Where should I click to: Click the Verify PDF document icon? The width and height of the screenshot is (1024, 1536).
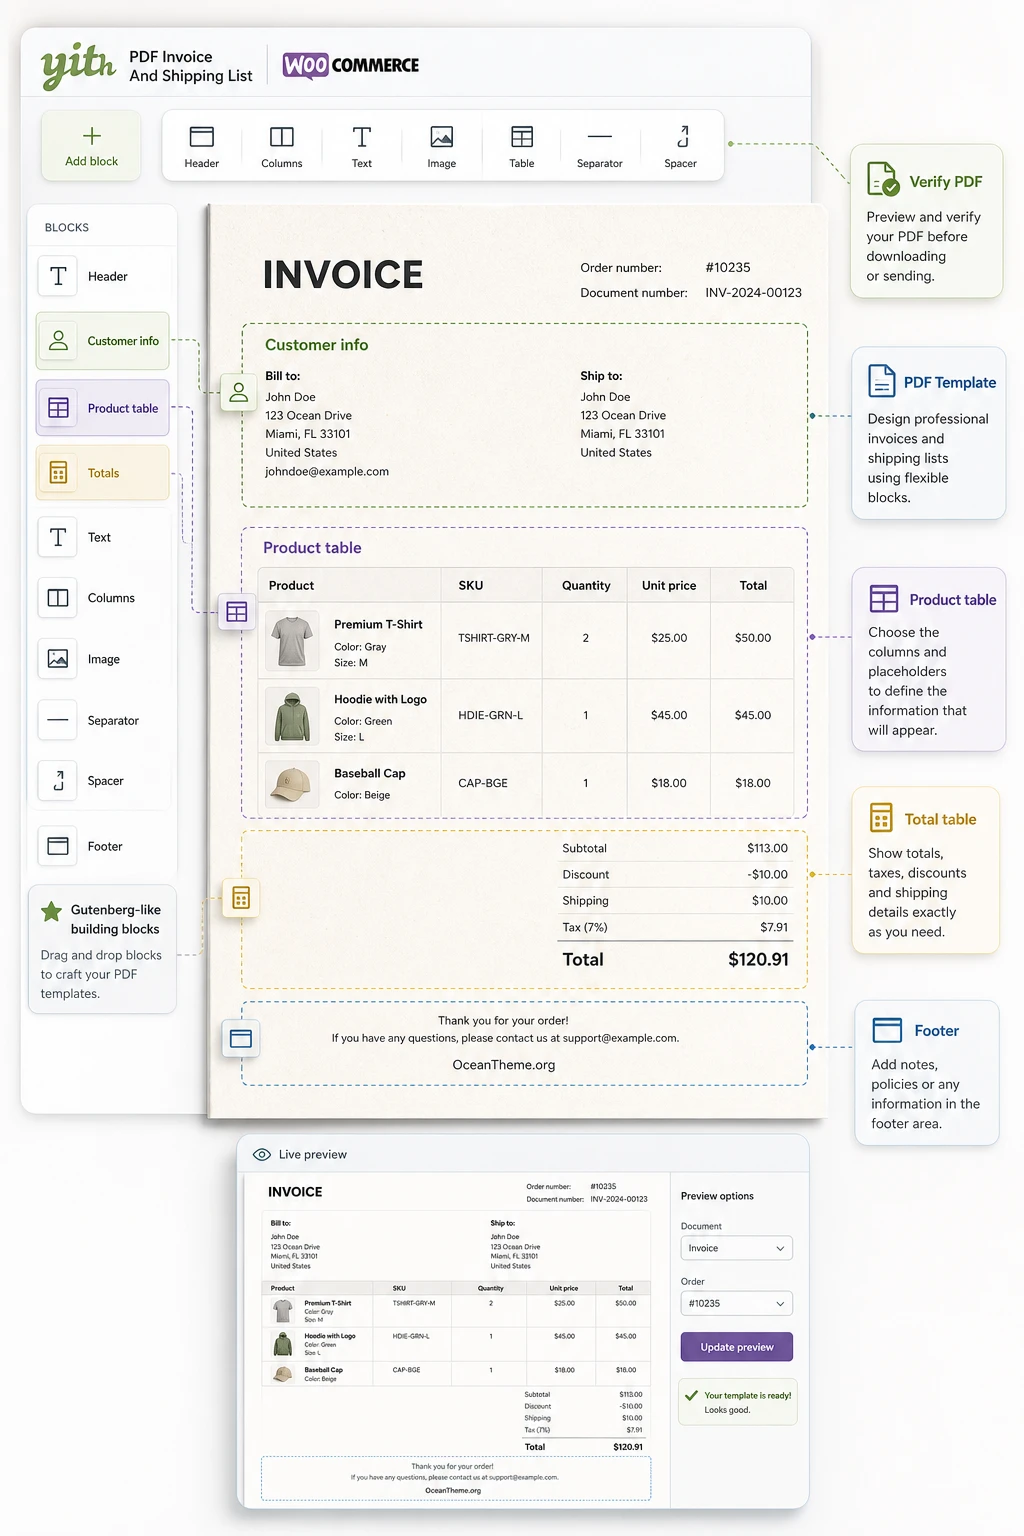883,179
